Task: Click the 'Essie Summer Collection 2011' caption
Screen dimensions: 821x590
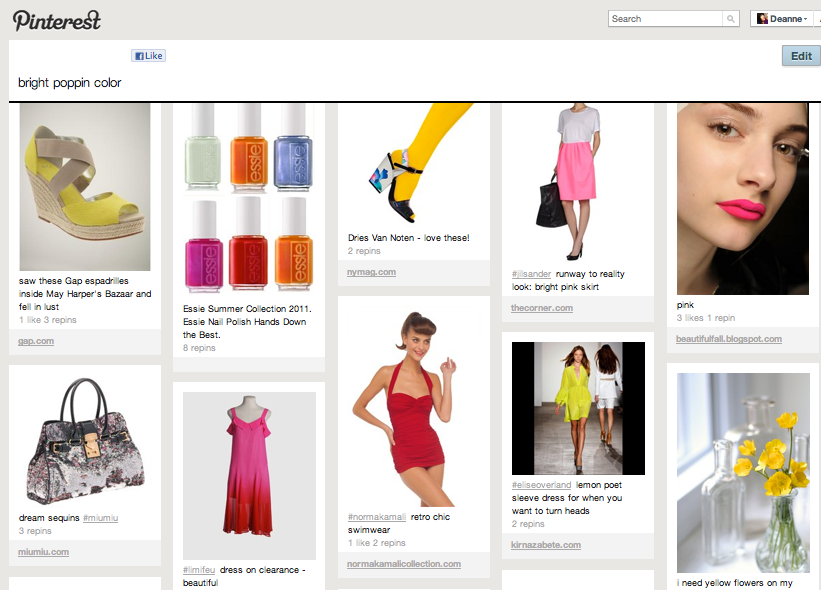Action: [x=247, y=321]
